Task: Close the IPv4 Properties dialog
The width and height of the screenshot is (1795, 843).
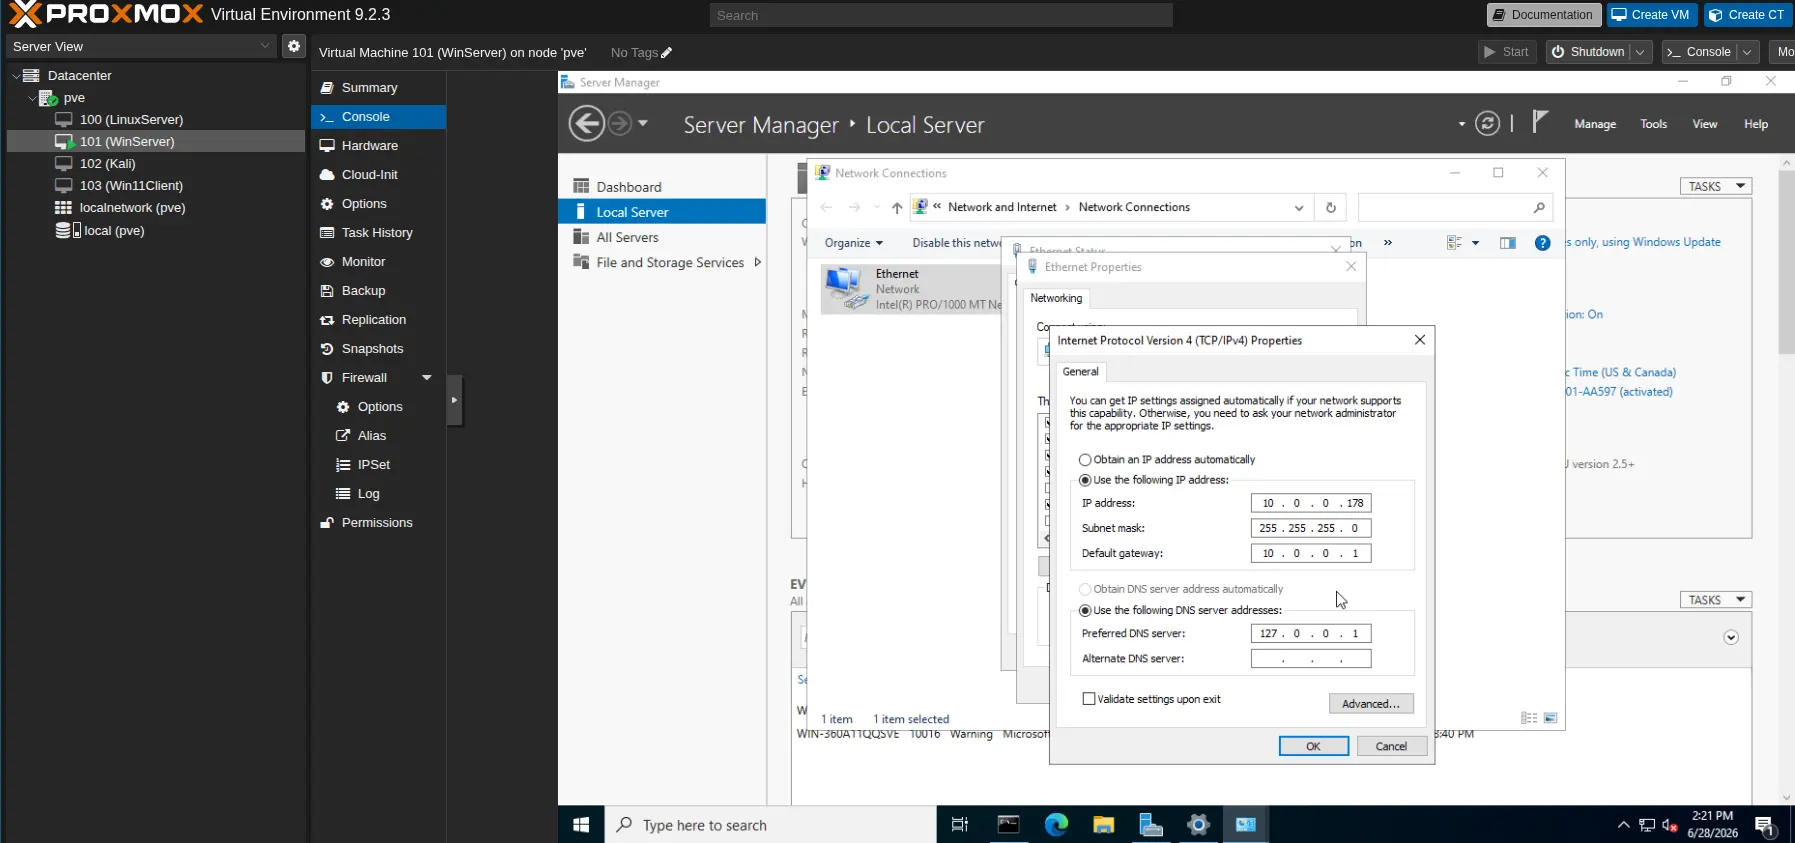Action: click(x=1420, y=340)
